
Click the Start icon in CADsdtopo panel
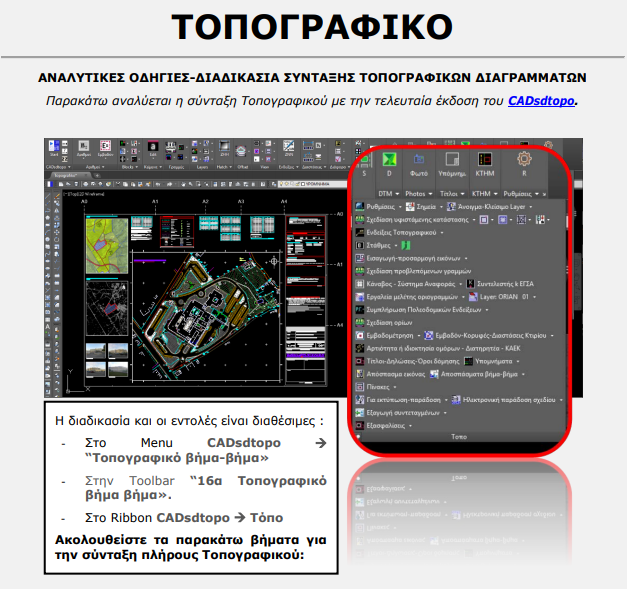point(54,148)
